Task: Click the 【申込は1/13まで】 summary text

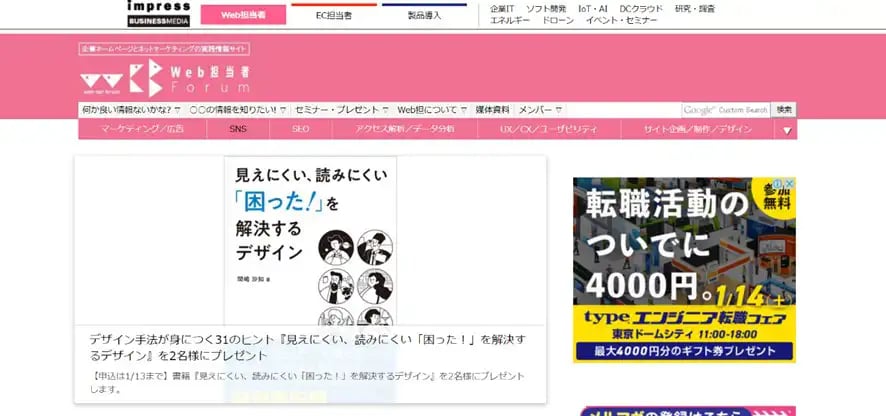Action: point(307,383)
